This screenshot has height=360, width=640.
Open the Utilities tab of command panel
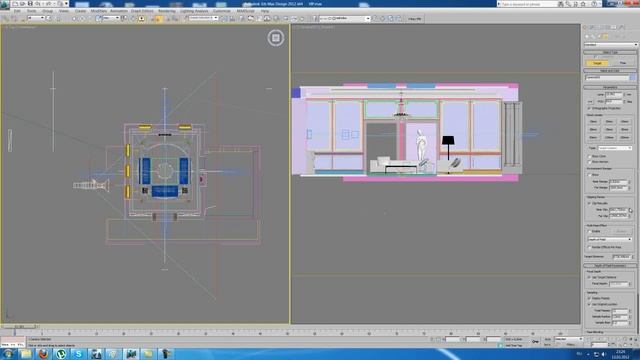click(622, 28)
